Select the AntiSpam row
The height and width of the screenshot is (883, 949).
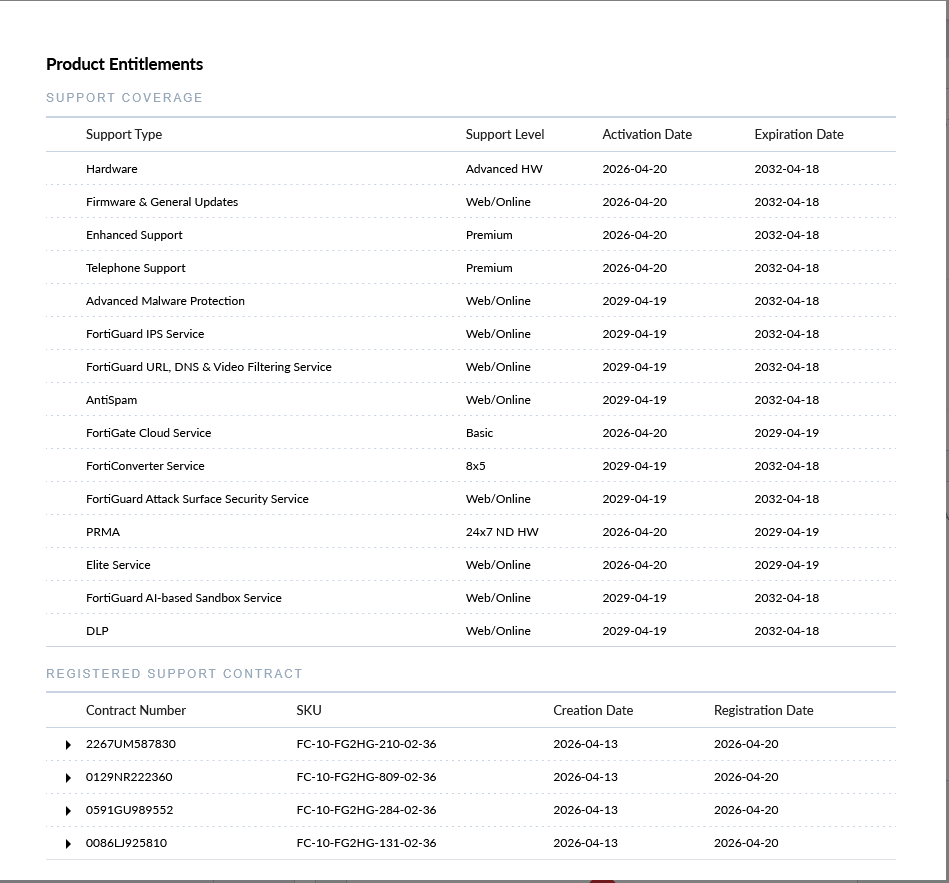[471, 399]
